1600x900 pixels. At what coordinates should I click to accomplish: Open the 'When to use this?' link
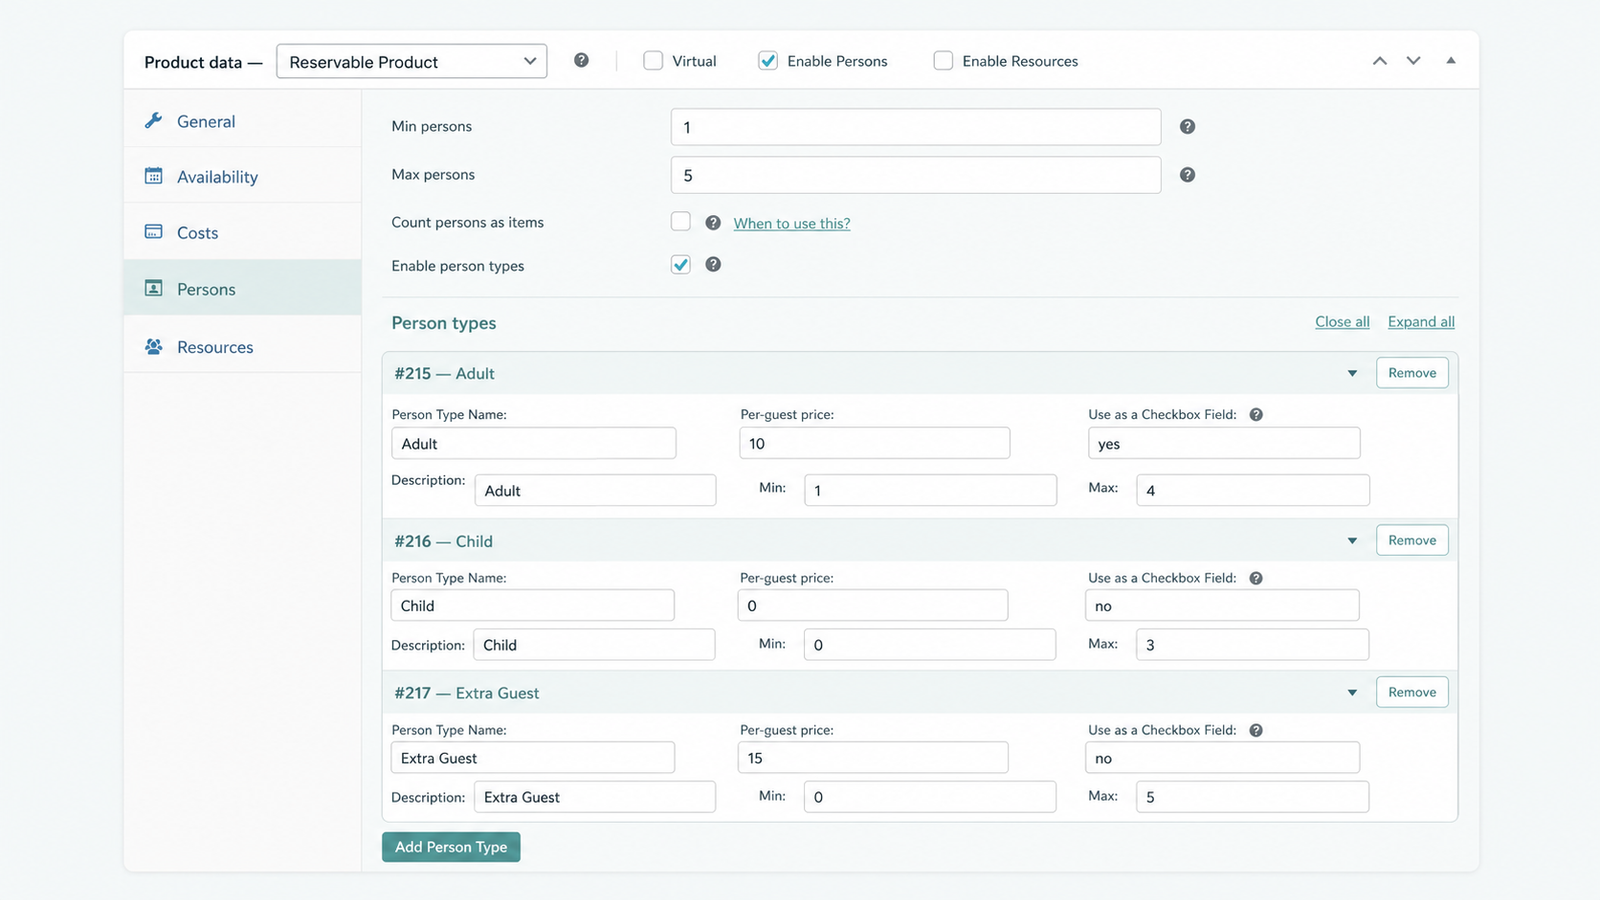(792, 223)
